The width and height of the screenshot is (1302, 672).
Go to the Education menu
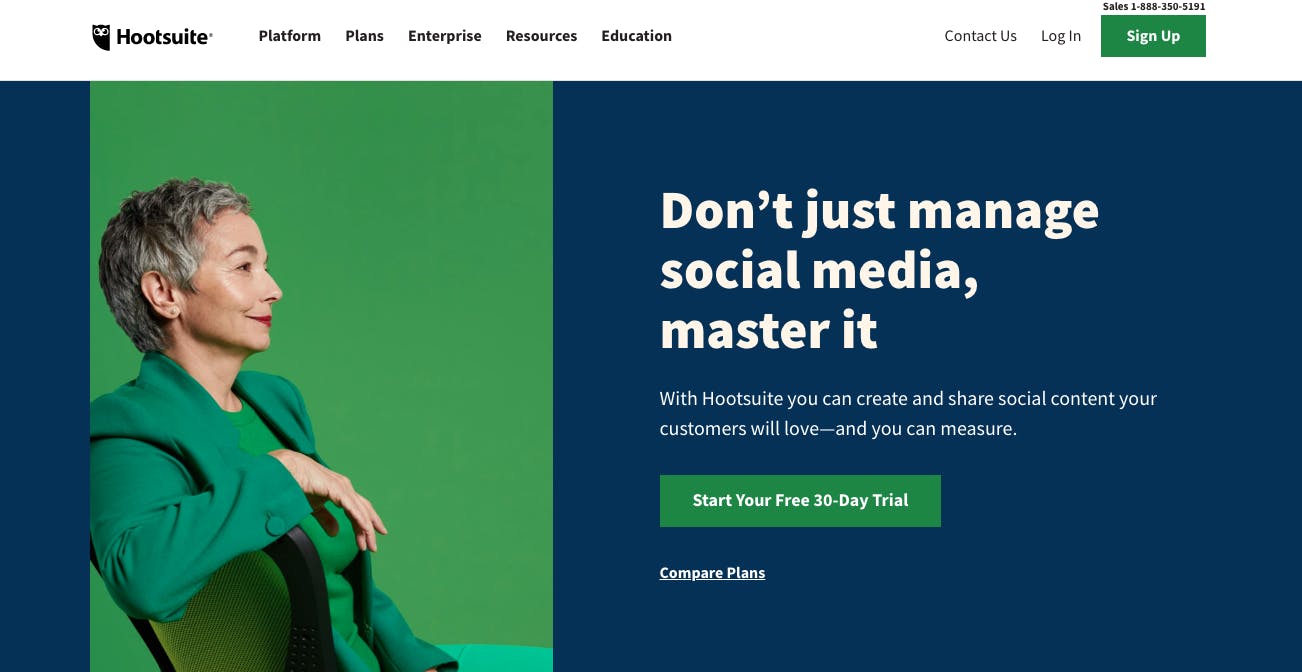pos(637,36)
